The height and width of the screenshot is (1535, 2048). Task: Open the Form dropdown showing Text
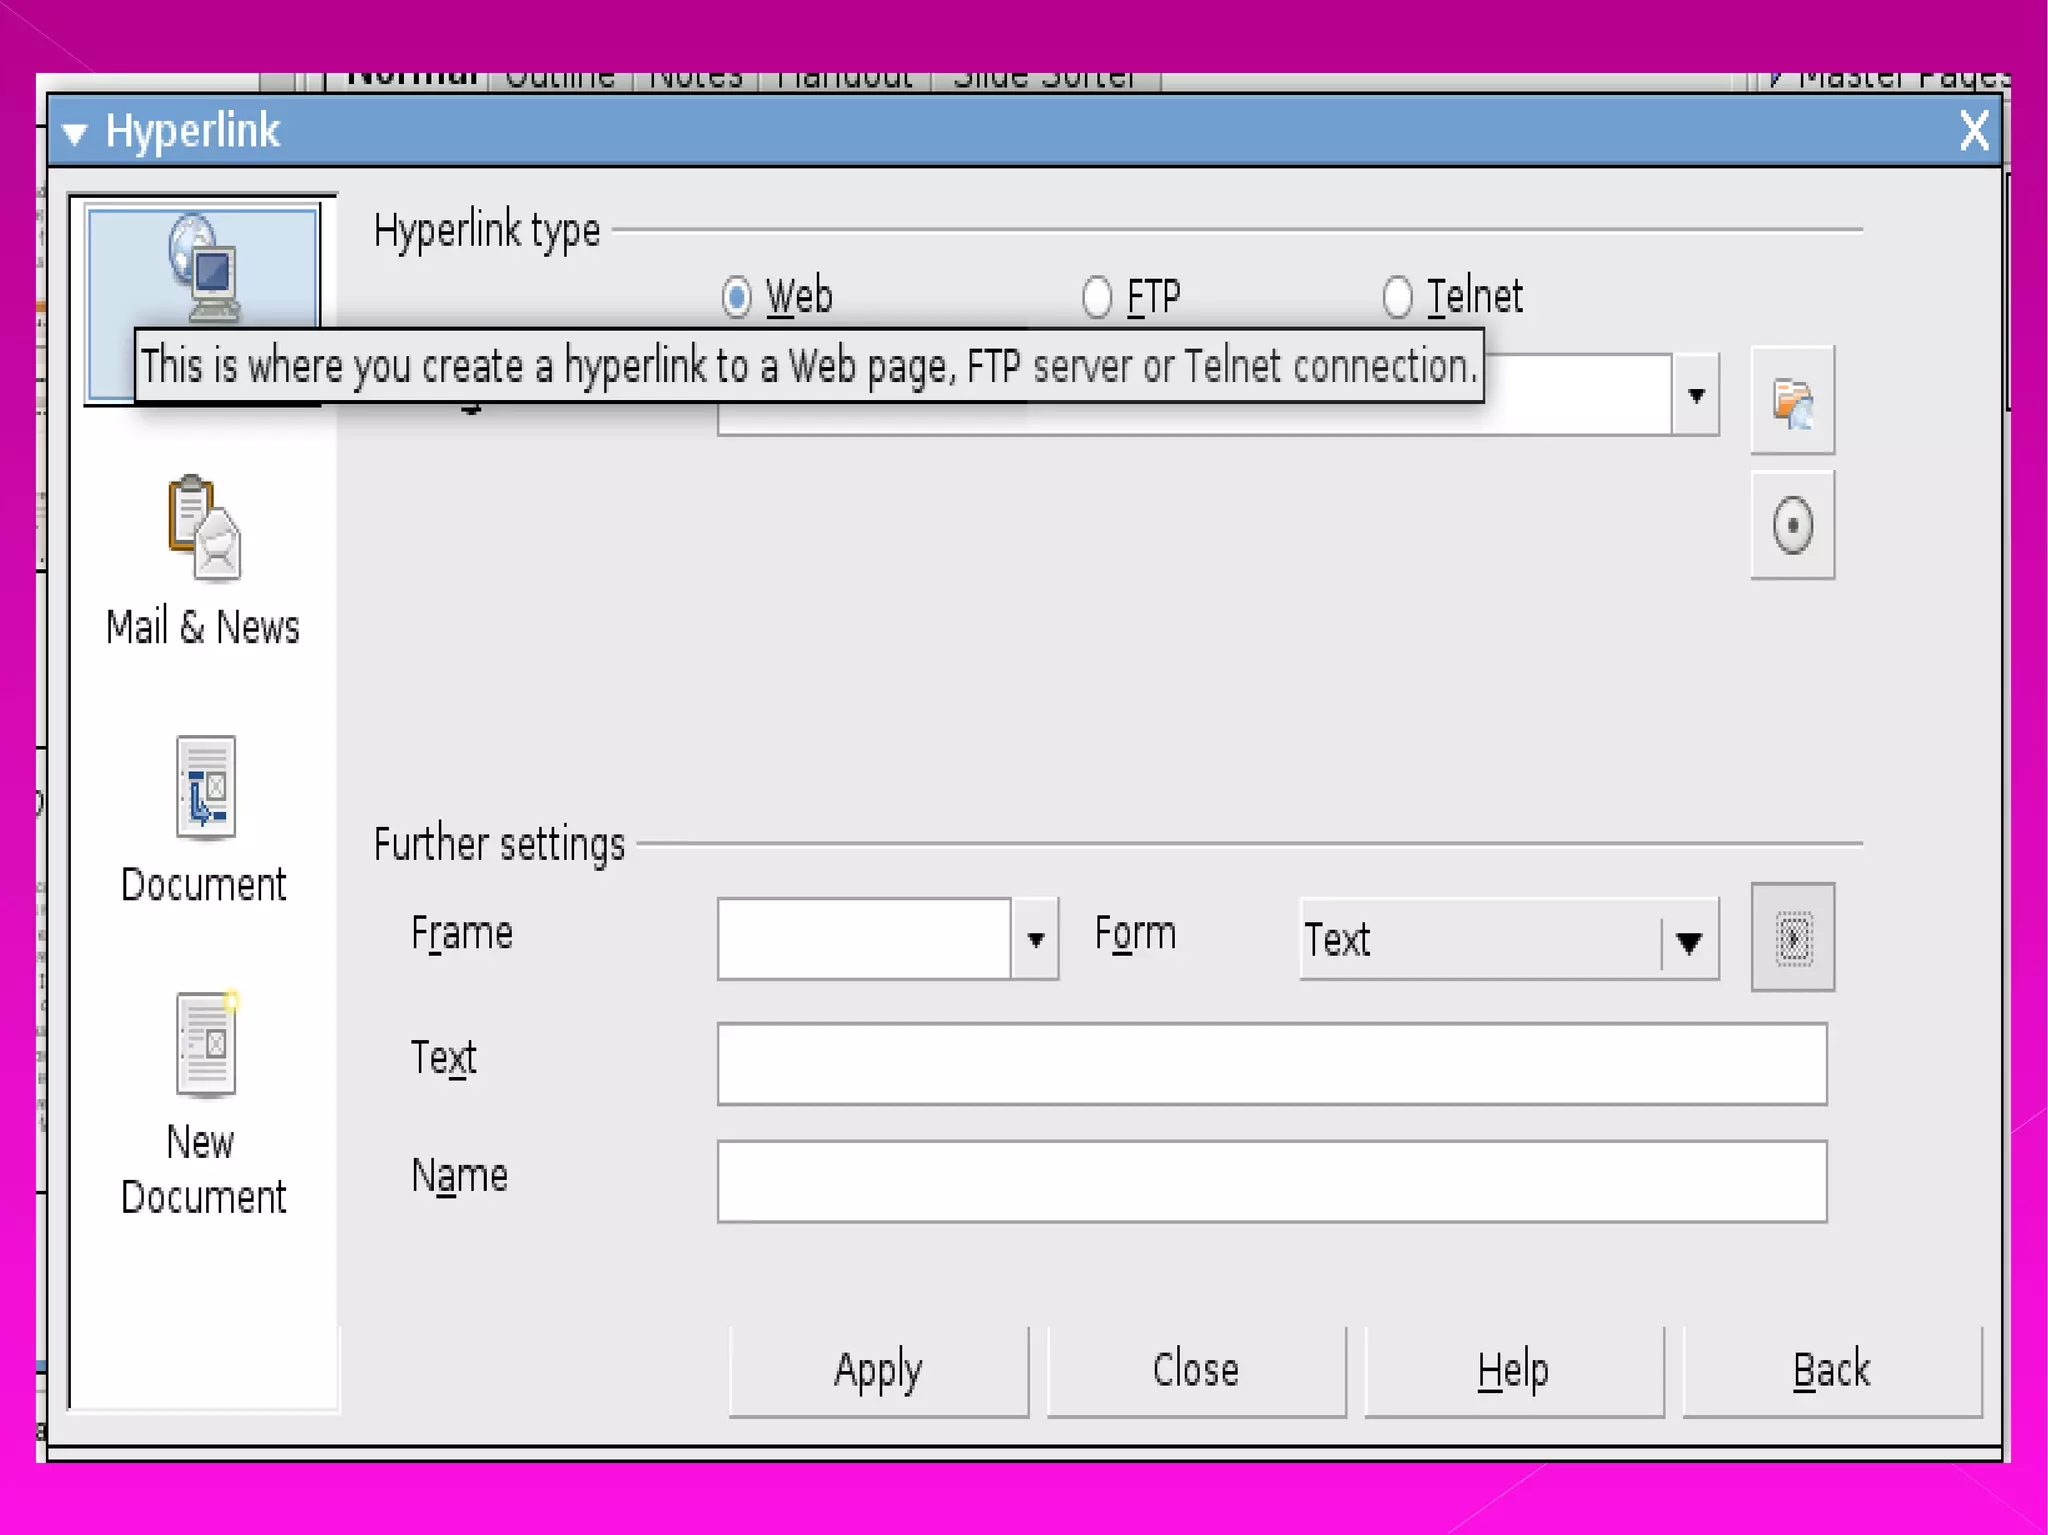(1688, 940)
